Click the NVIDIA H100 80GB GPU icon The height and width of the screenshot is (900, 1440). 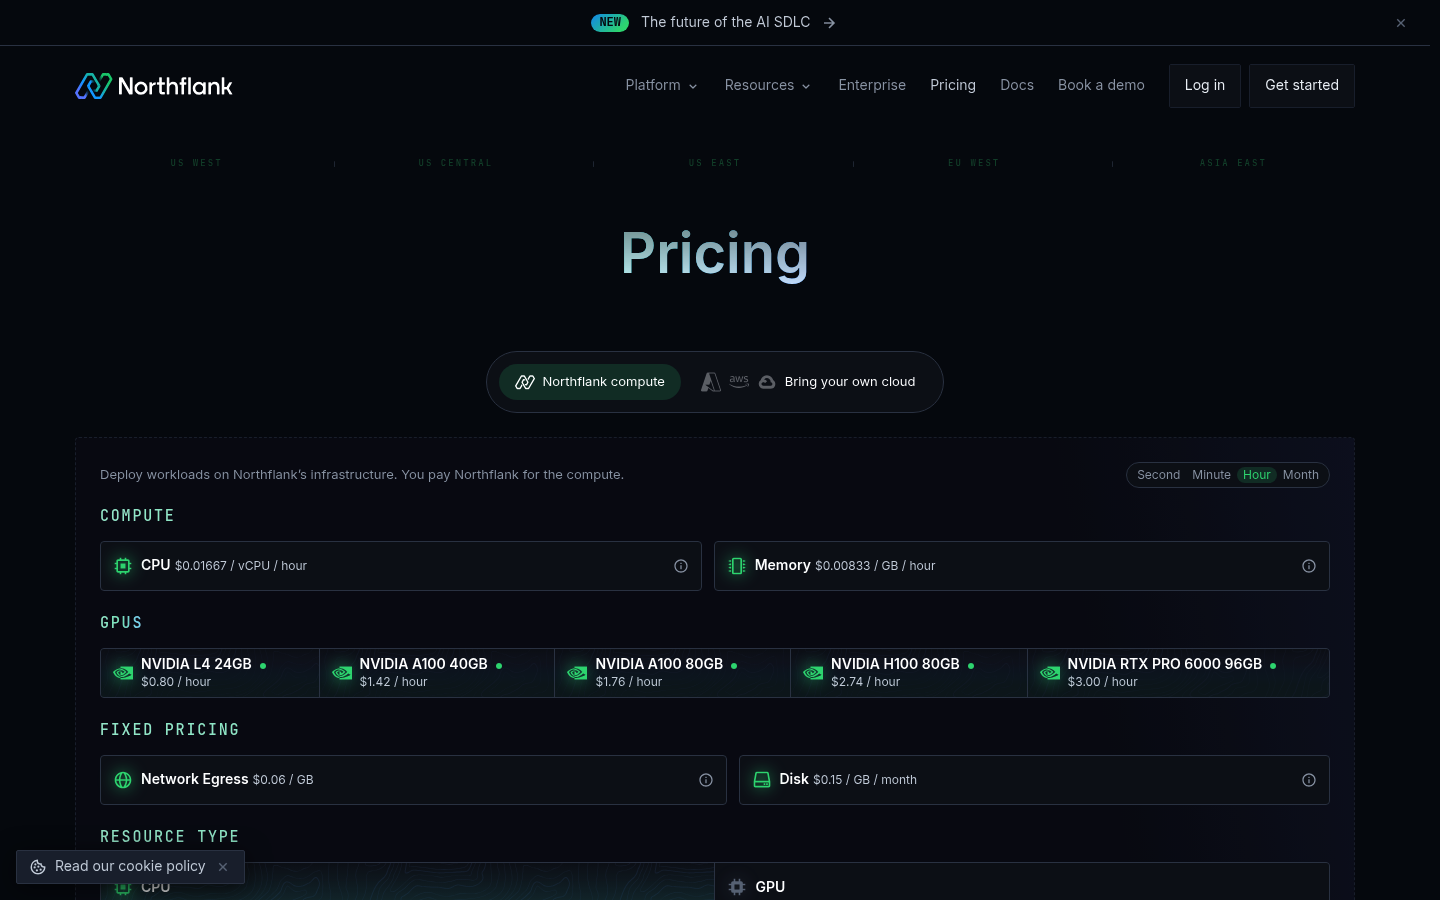[813, 673]
